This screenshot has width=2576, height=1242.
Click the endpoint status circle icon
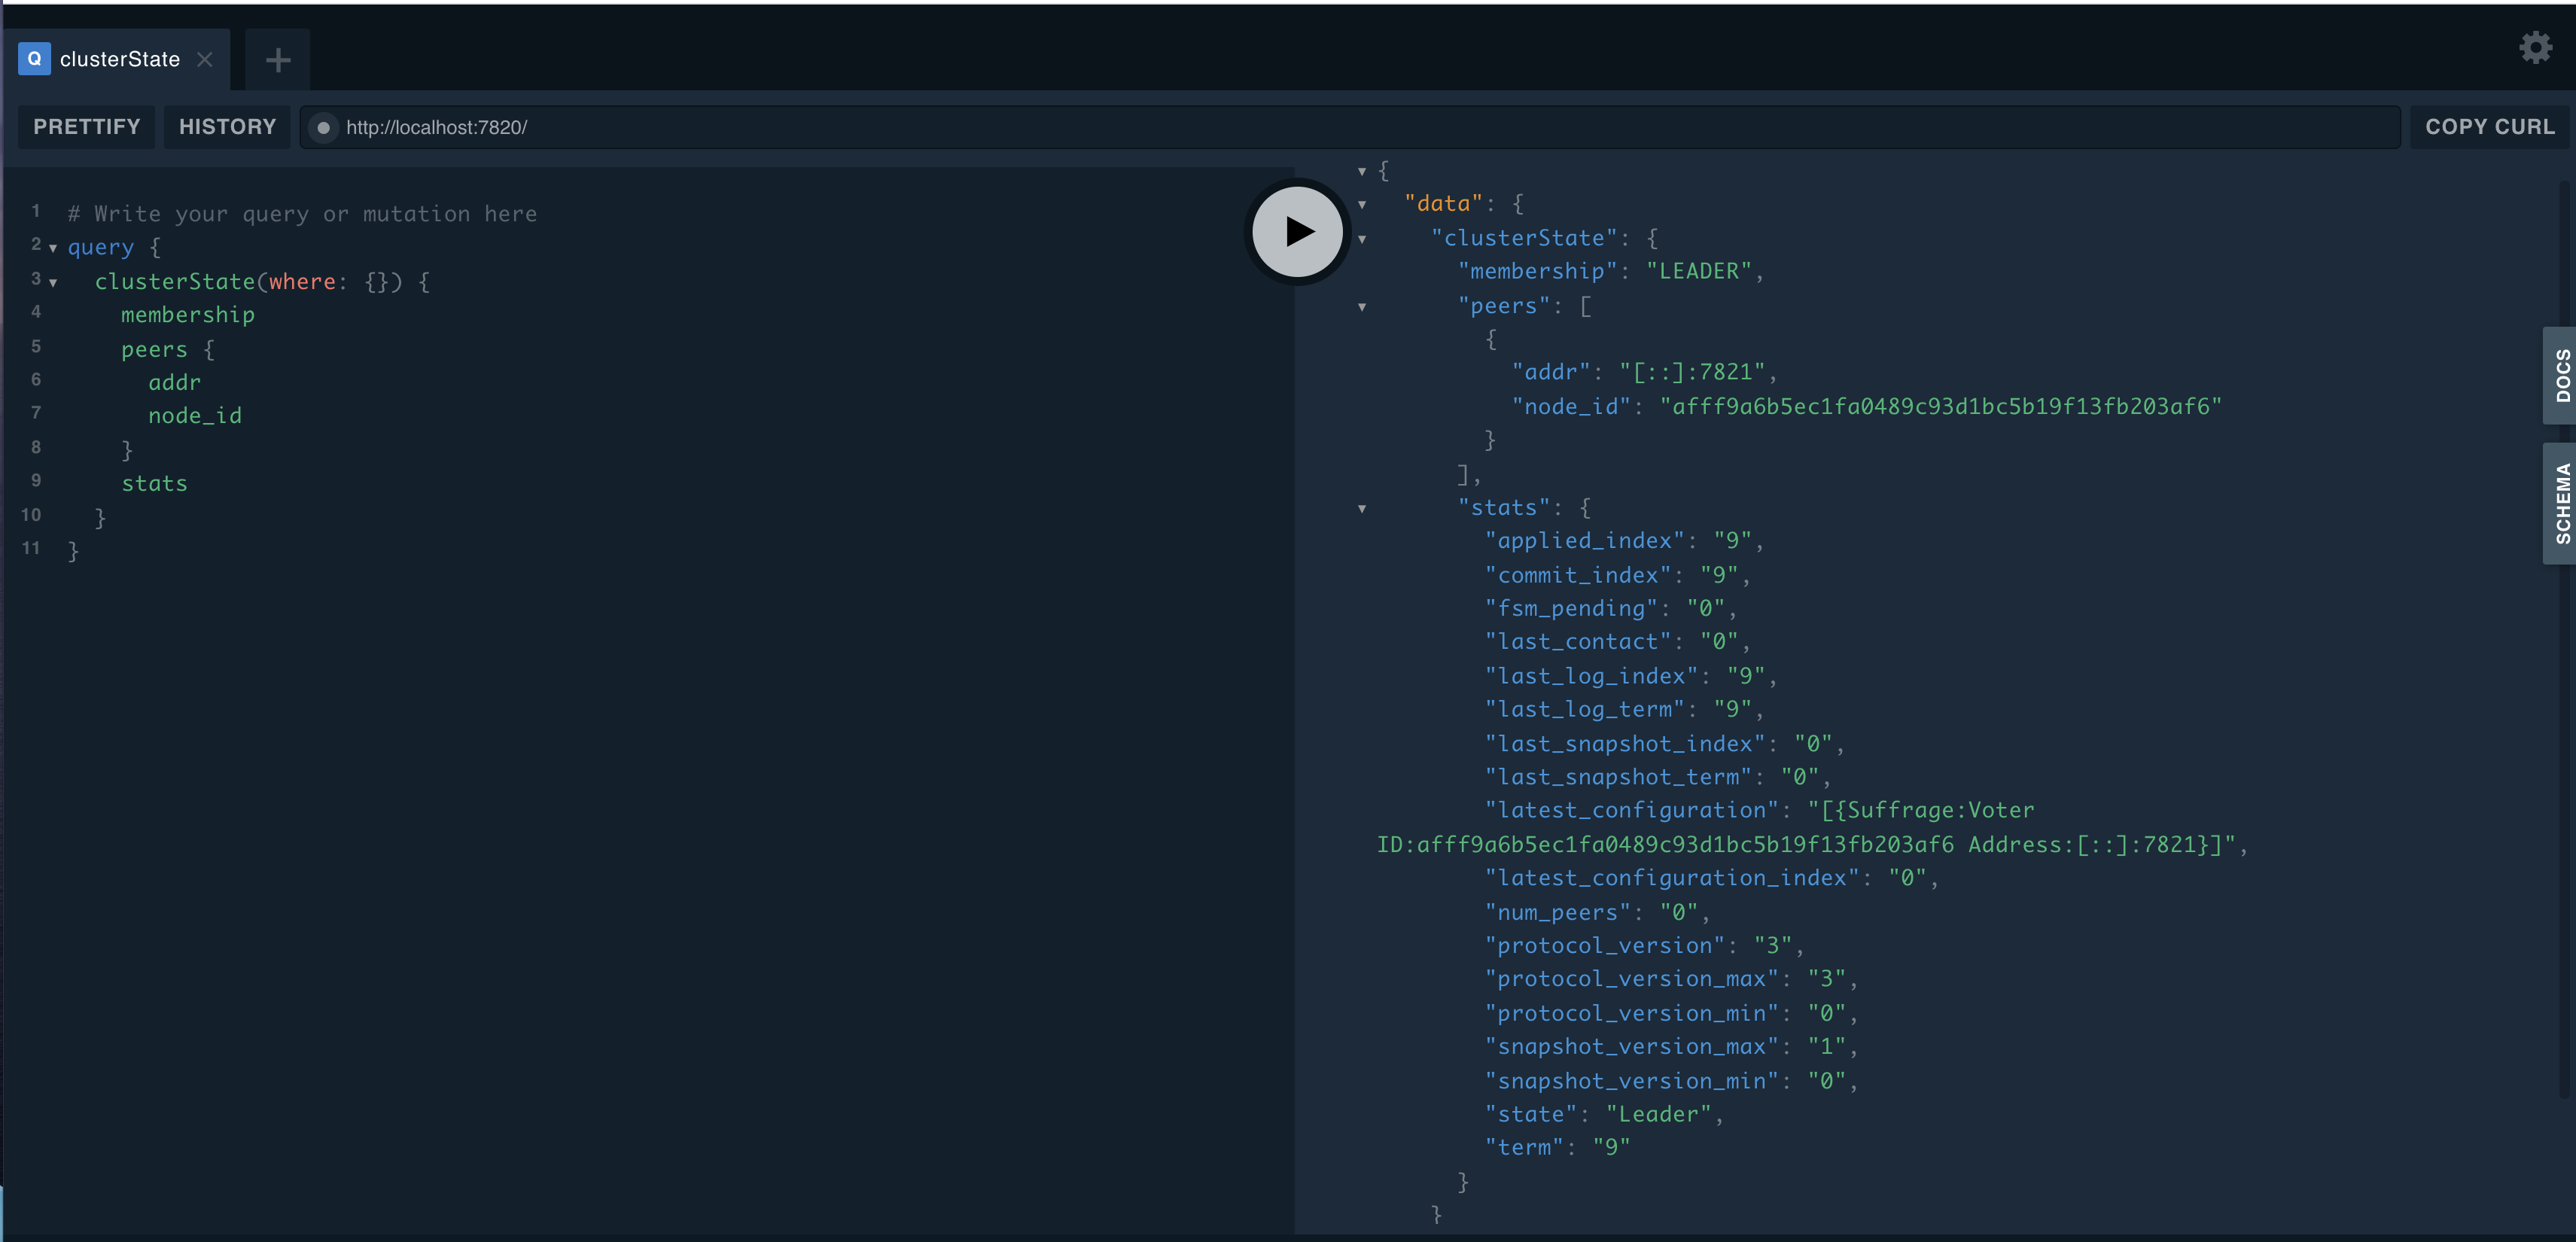(323, 128)
